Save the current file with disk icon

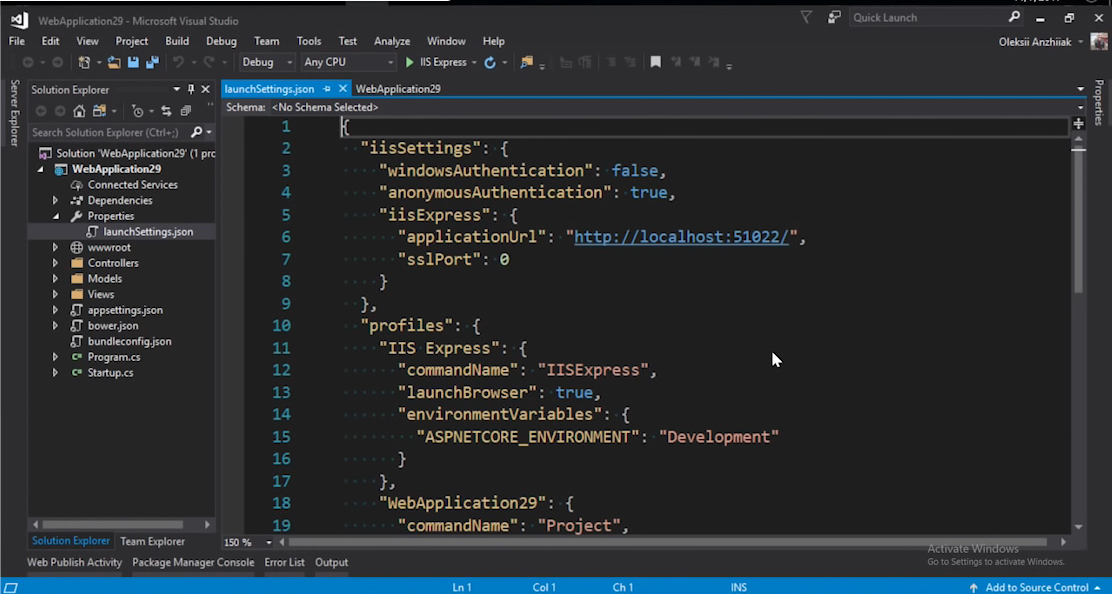[133, 62]
